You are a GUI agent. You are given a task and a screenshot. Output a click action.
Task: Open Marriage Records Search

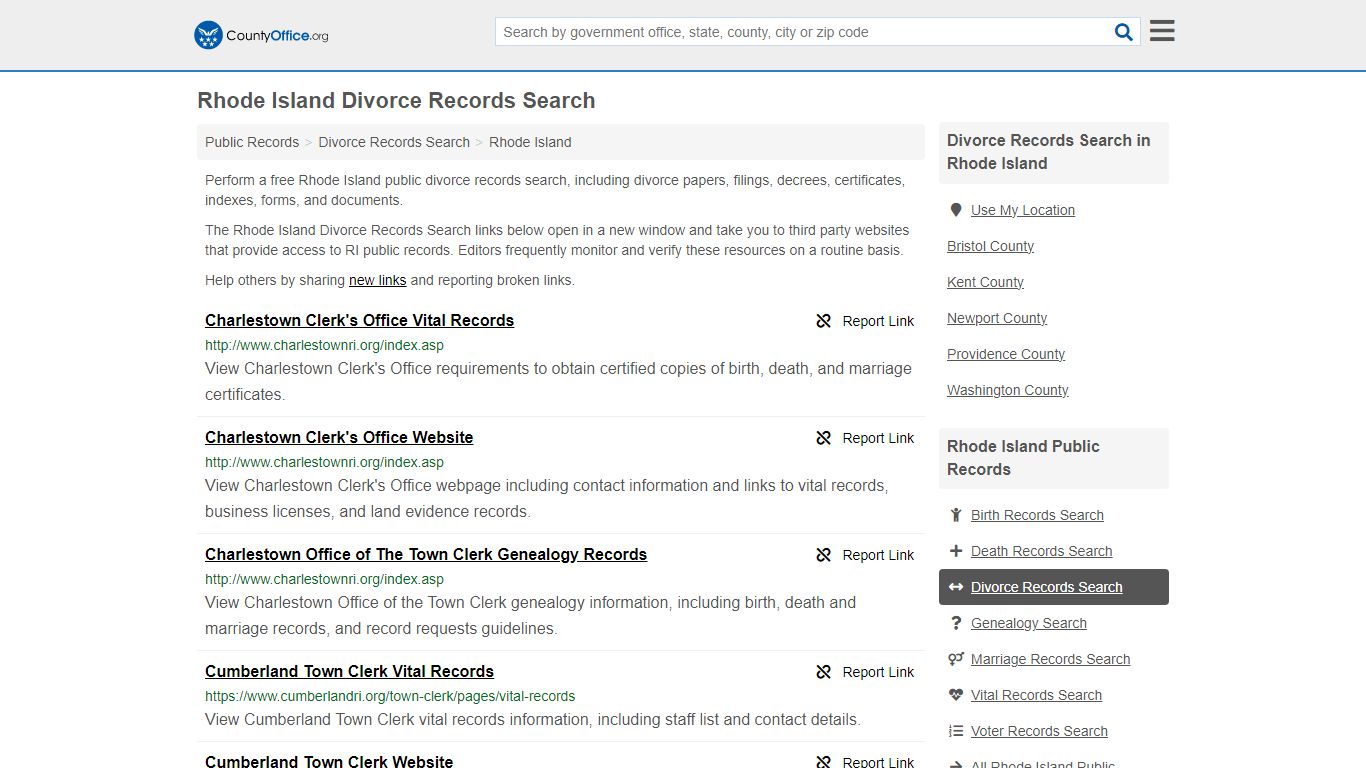click(x=1050, y=659)
